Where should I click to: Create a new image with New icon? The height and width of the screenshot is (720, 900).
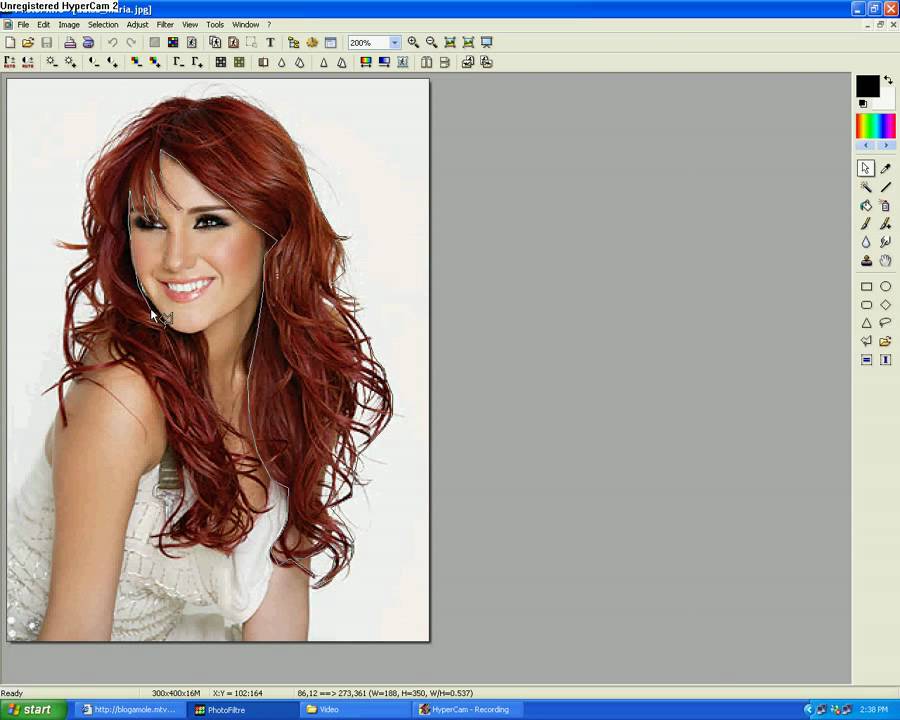pyautogui.click(x=10, y=42)
